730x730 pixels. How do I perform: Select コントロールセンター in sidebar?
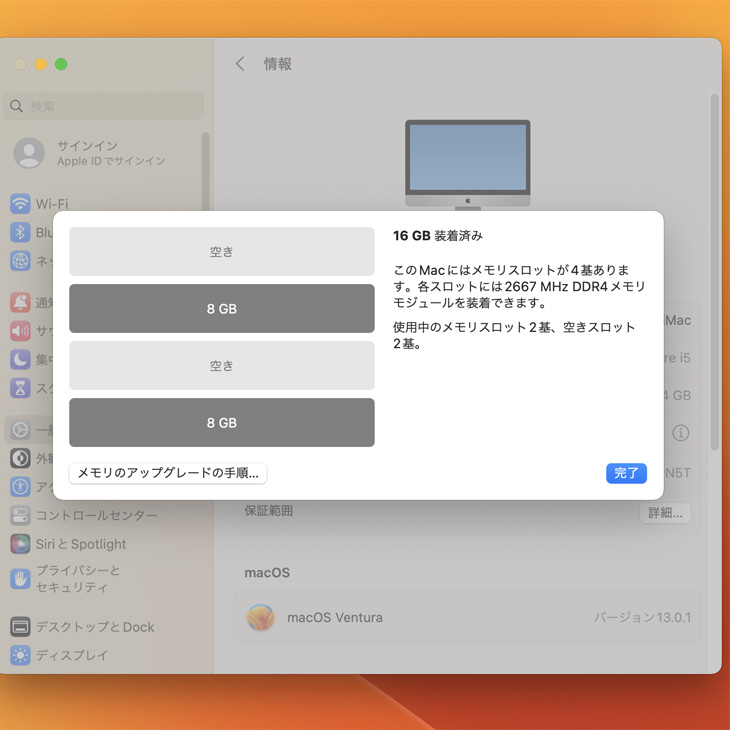click(x=97, y=515)
